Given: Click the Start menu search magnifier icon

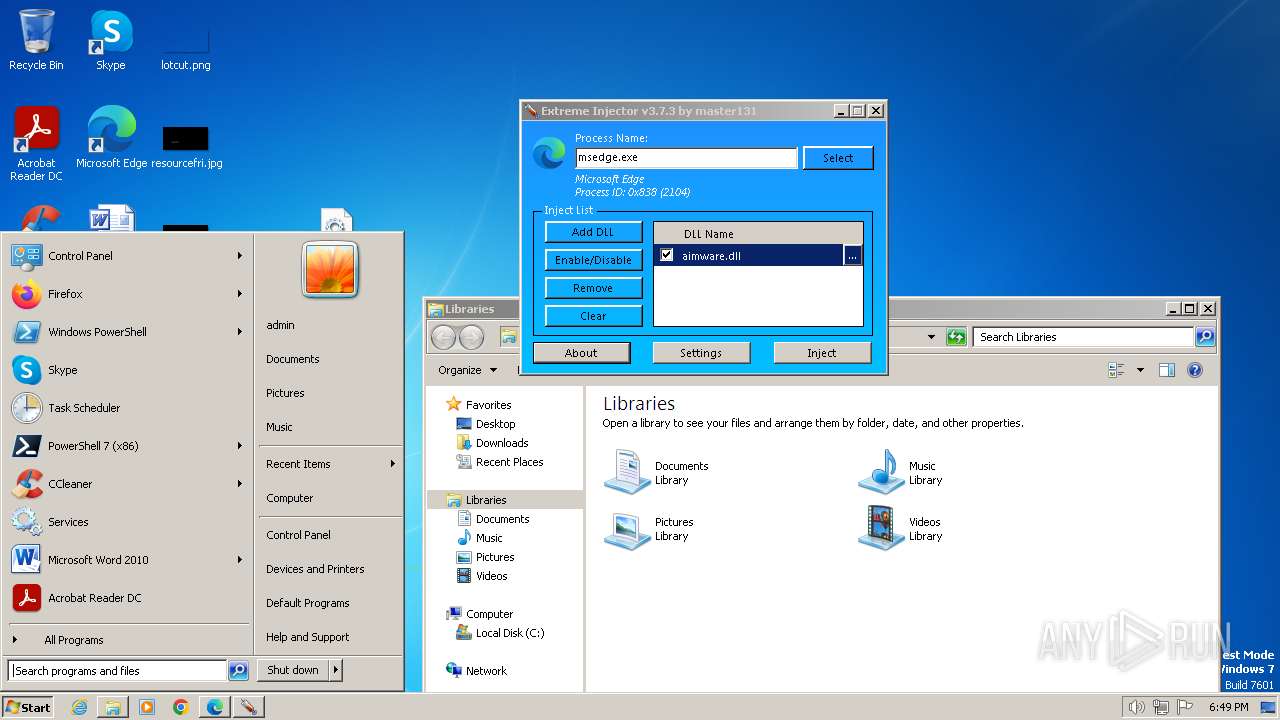Looking at the screenshot, I should coord(238,671).
